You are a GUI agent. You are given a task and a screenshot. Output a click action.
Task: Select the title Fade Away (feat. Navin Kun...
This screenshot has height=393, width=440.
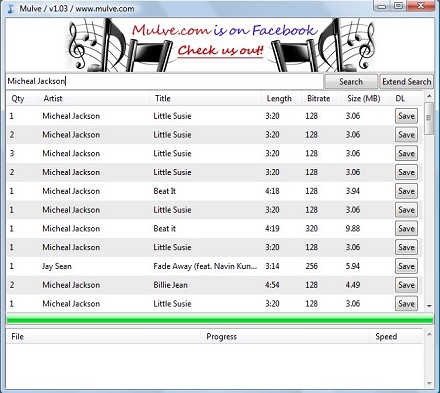pos(205,266)
